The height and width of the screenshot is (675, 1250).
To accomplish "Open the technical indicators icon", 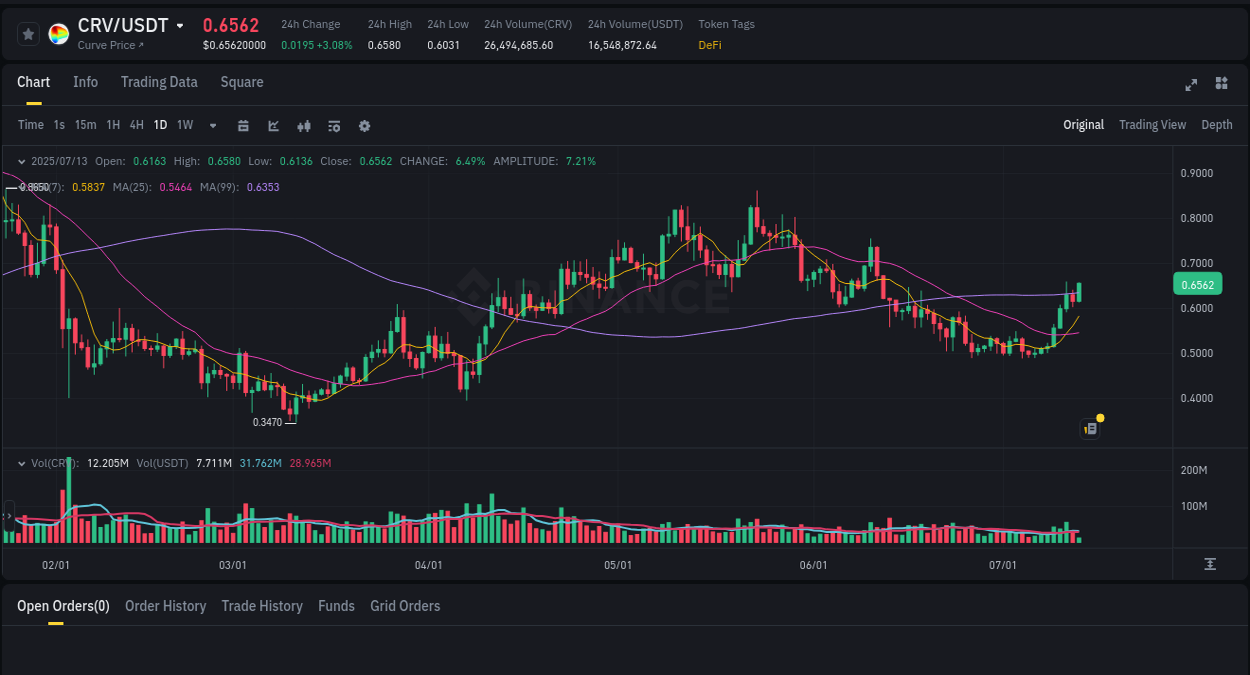I will click(303, 126).
